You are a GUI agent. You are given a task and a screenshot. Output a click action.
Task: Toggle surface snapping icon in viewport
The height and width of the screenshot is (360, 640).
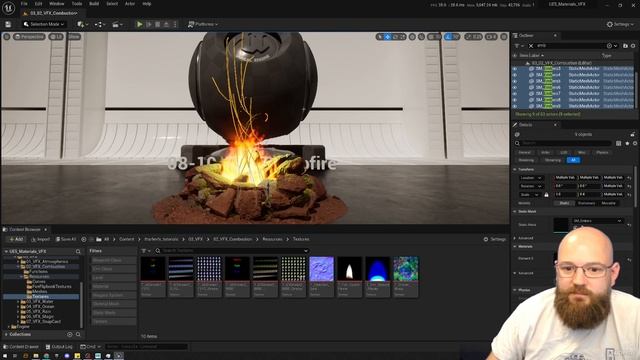point(422,37)
